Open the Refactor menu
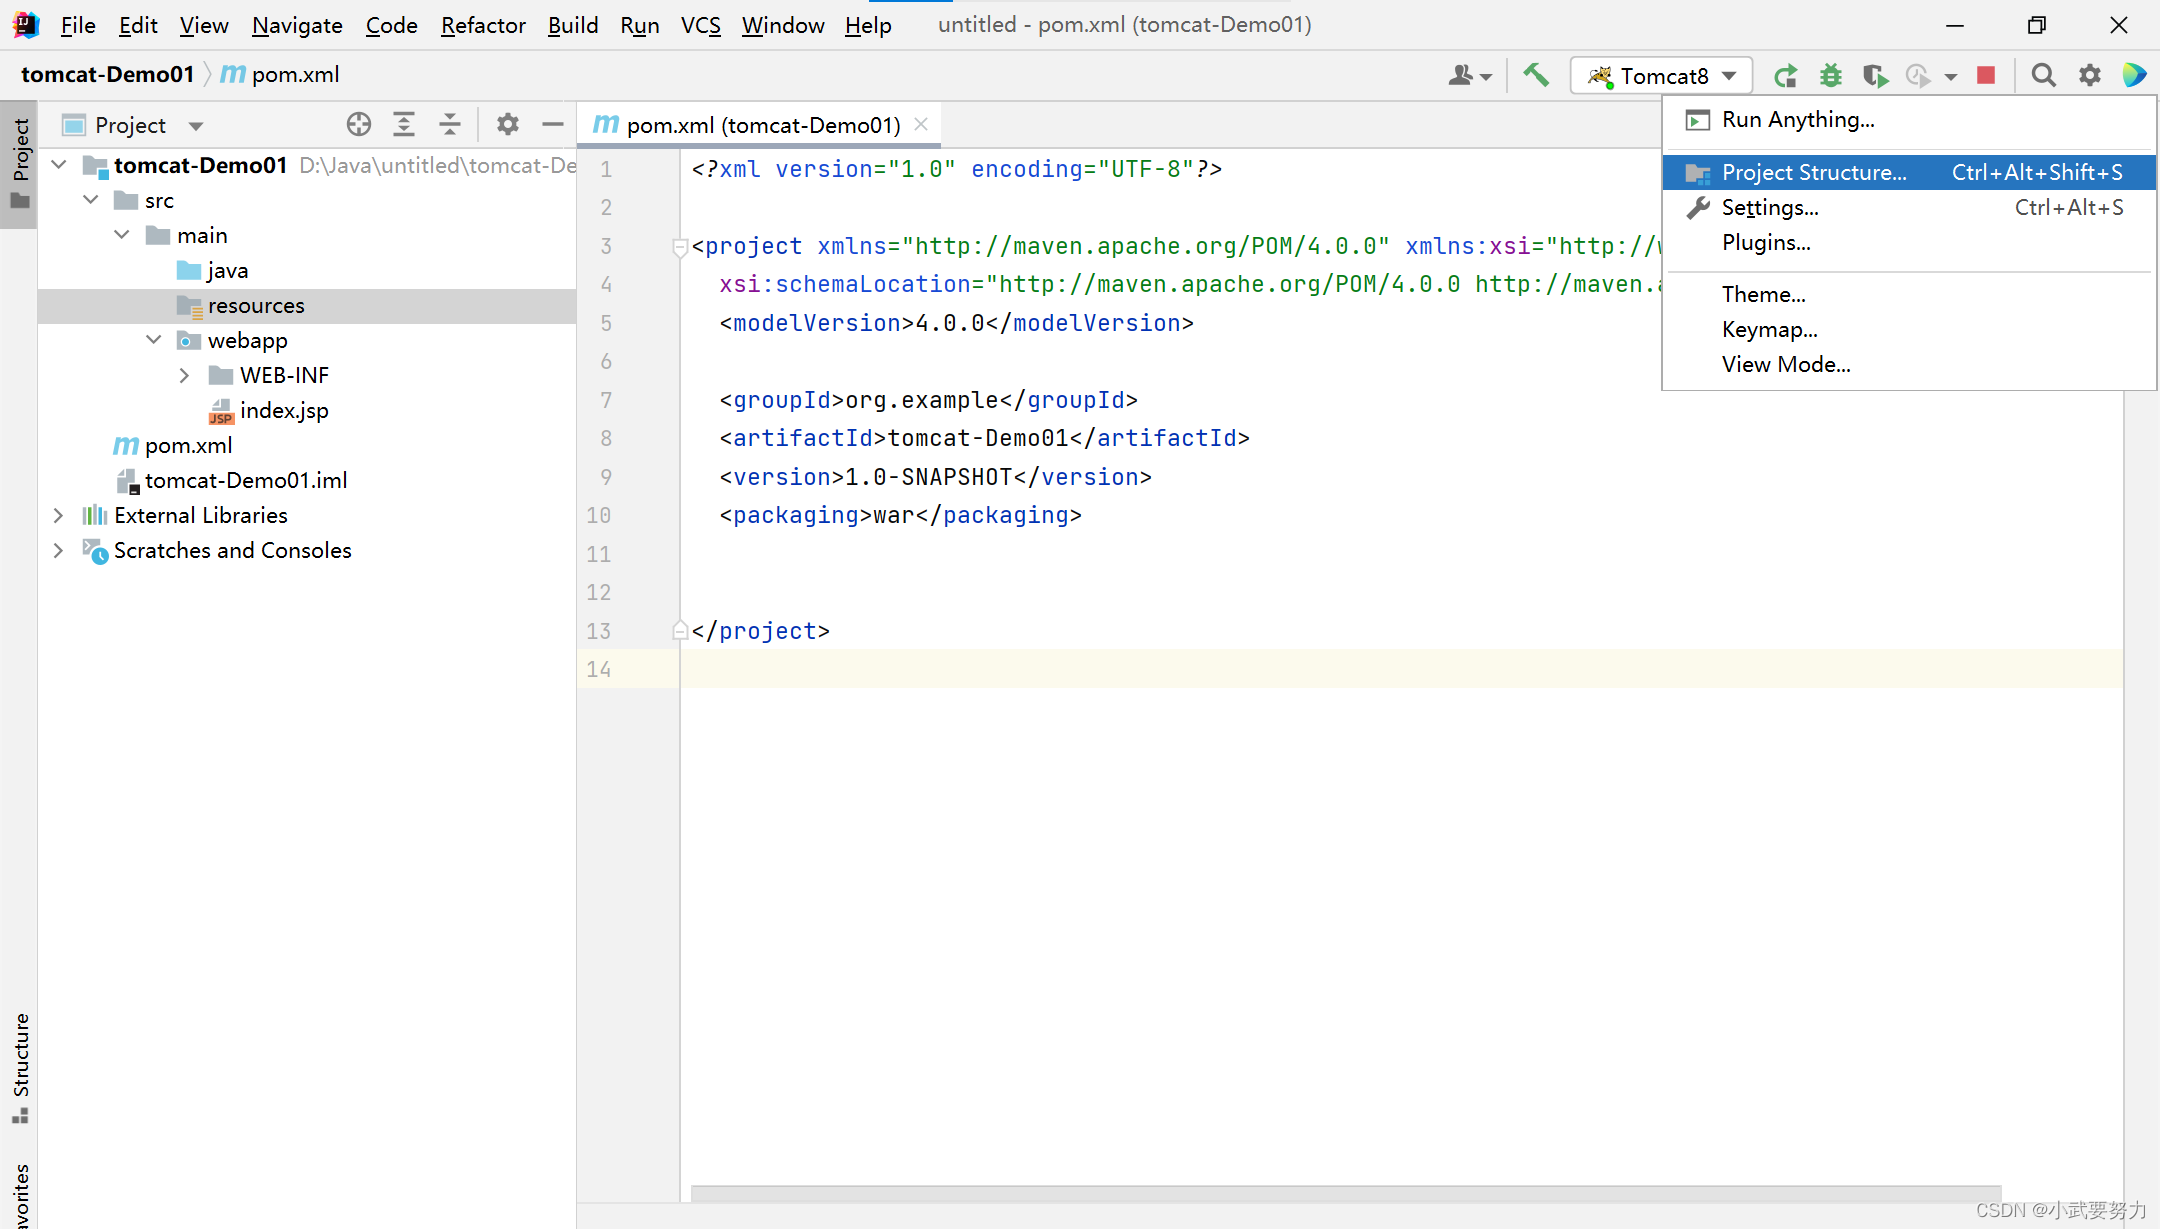2160x1229 pixels. tap(483, 25)
